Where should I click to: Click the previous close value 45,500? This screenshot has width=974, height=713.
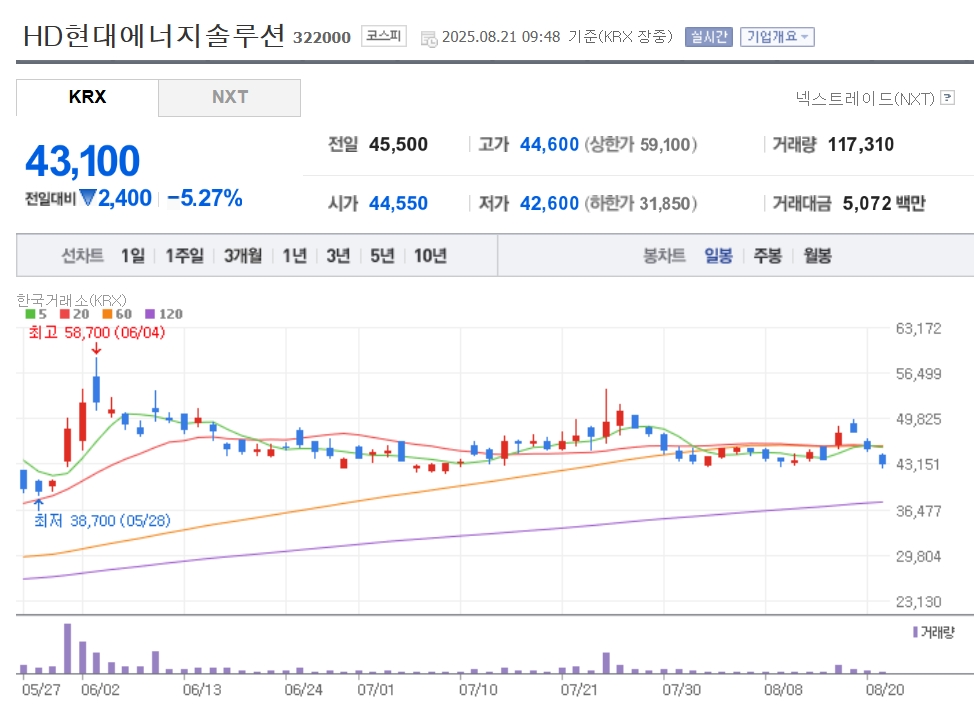click(398, 144)
